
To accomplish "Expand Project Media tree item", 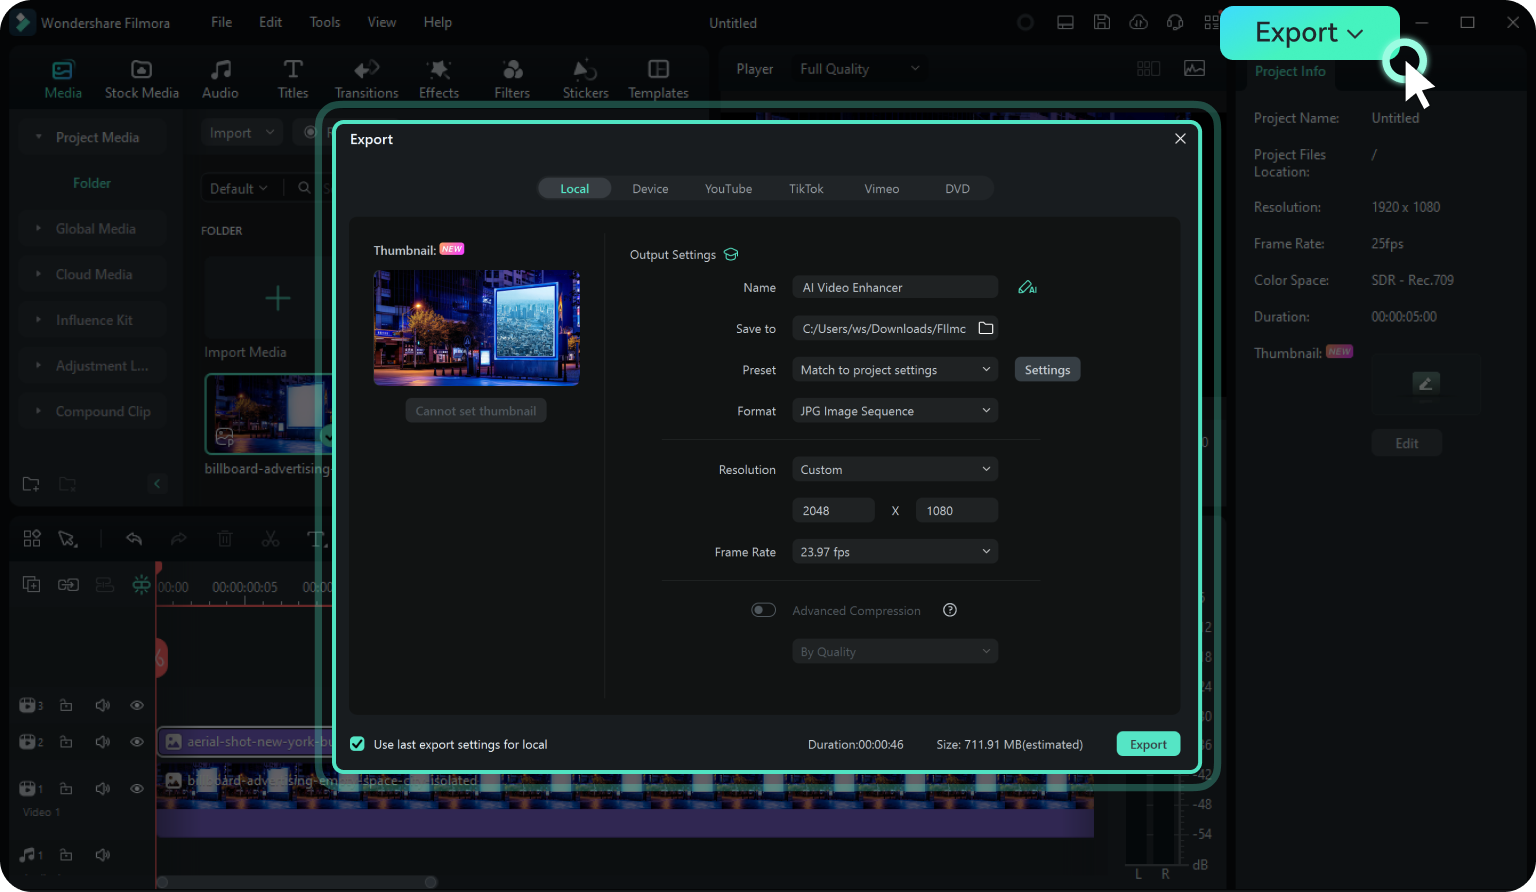I will click(x=38, y=137).
